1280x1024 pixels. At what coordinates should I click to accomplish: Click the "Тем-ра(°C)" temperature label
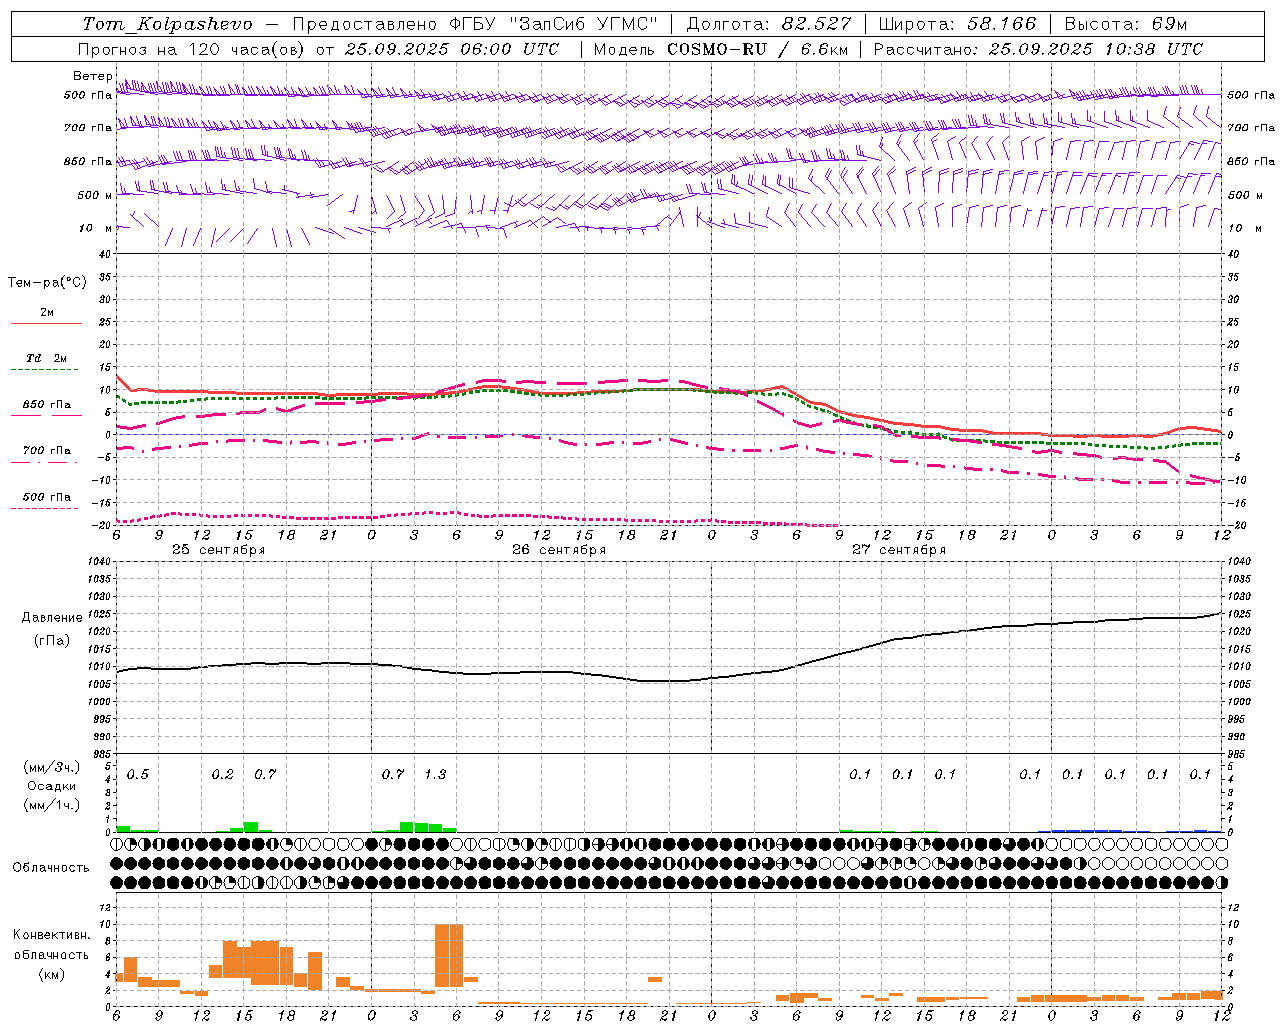point(47,283)
